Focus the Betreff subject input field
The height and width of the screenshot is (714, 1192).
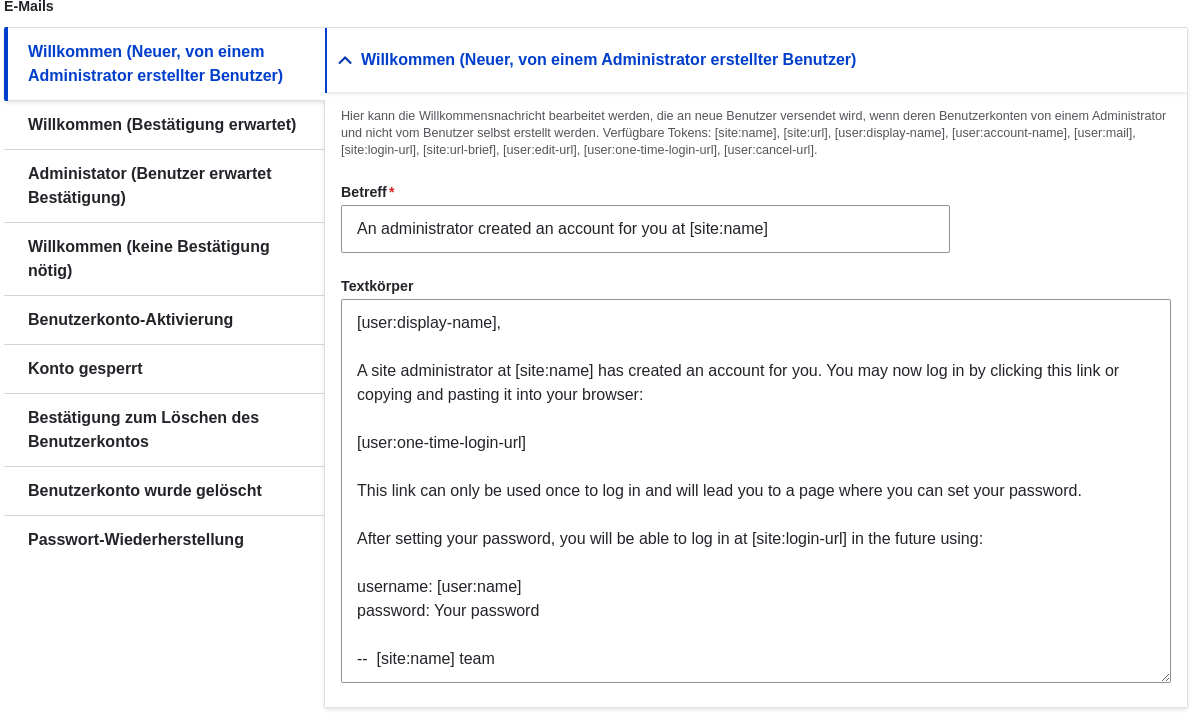645,229
